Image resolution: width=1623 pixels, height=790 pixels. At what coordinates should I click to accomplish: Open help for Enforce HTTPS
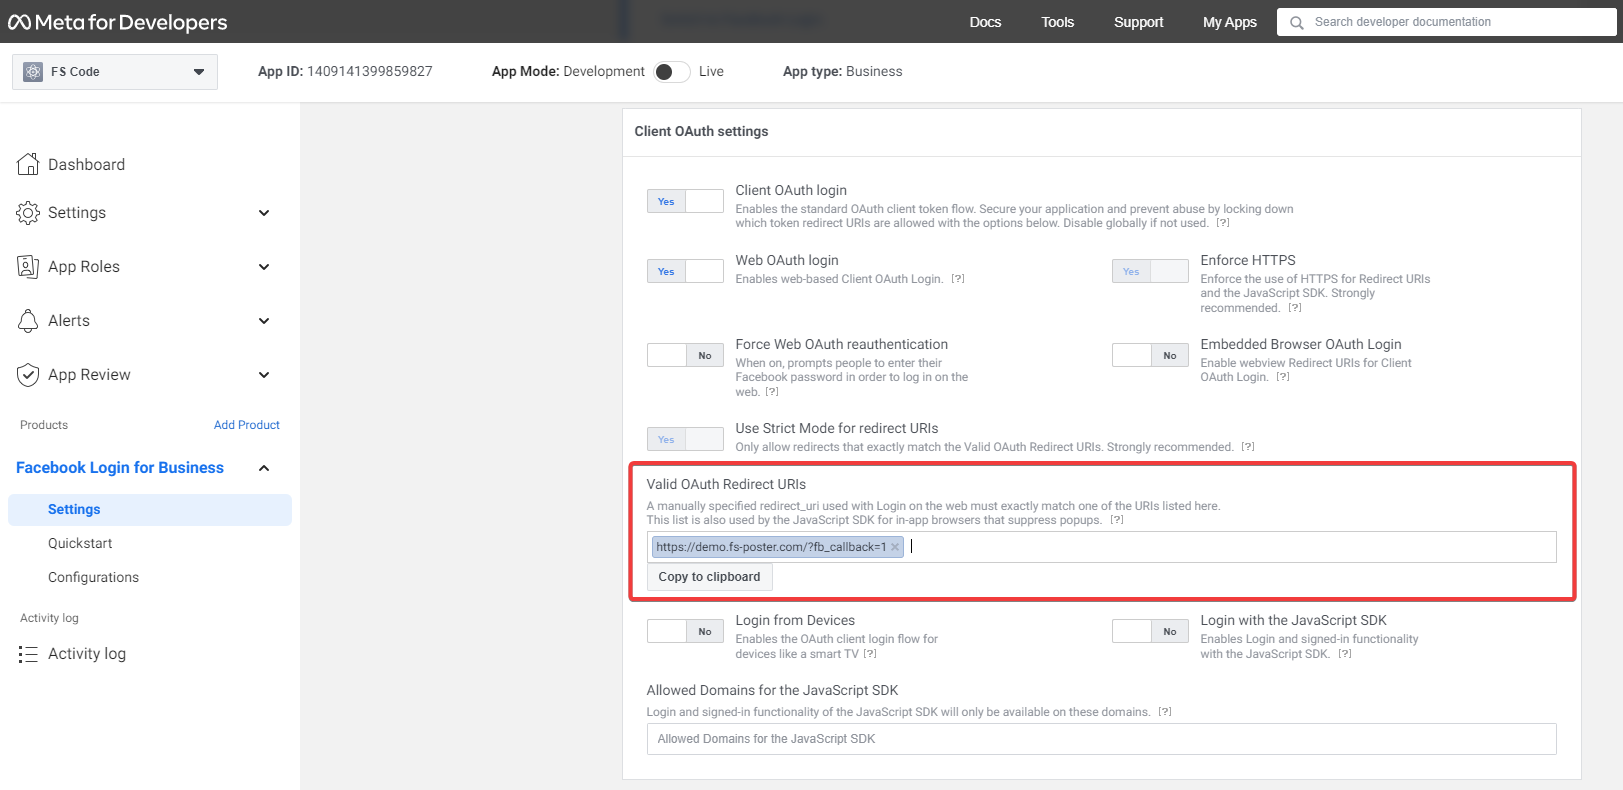[x=1295, y=308]
